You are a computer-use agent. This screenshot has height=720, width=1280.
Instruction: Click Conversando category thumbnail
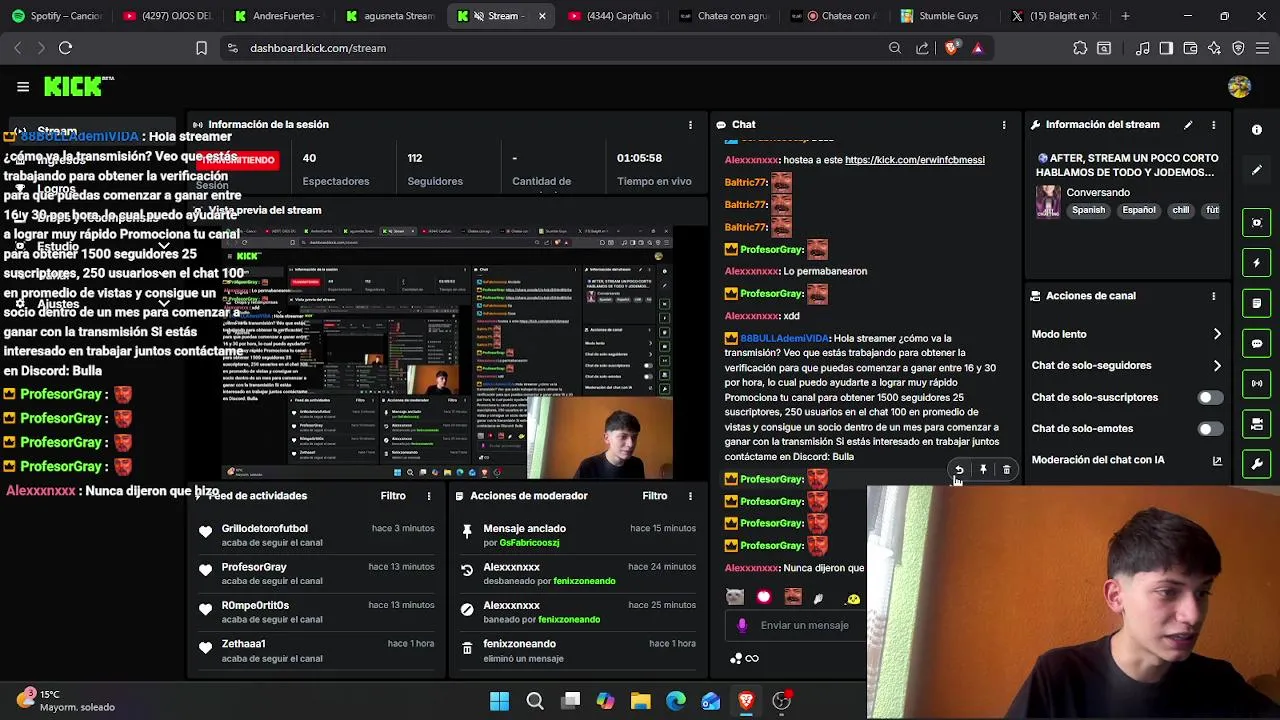click(x=1048, y=201)
